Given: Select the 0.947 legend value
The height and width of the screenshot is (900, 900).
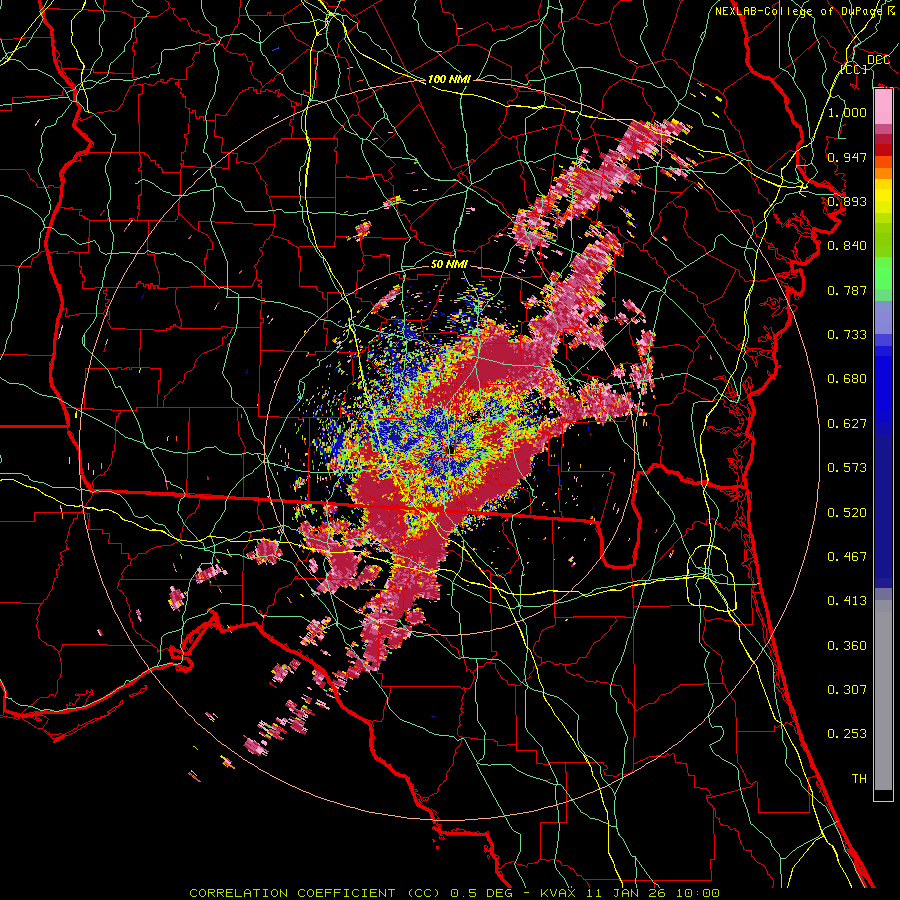Looking at the screenshot, I should tap(847, 157).
